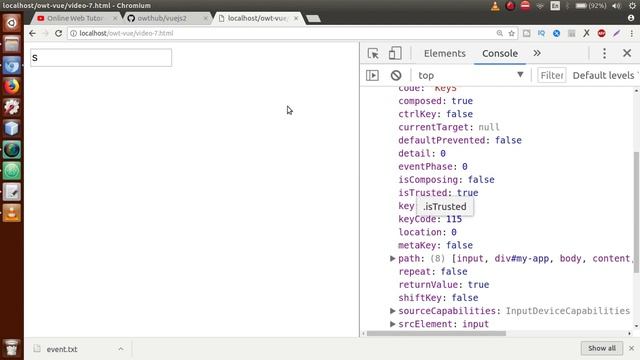The width and height of the screenshot is (640, 360).
Task: Open the zoom magnifier icon in address bar
Action: click(500, 33)
